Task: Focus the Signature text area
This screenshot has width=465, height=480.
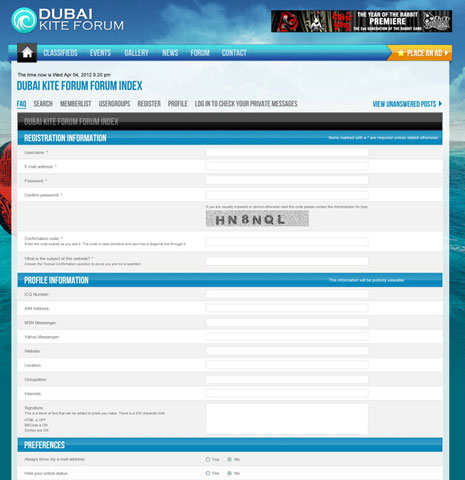Action: point(287,419)
